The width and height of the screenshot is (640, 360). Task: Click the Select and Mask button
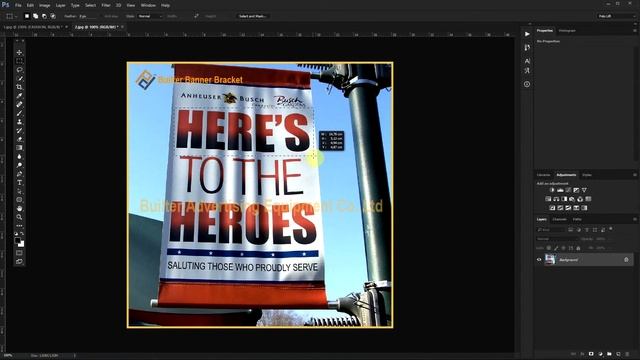click(x=252, y=16)
